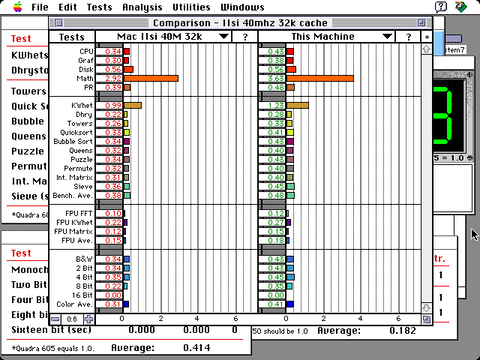Click the Comparison window close box
Image resolution: width=480 pixels, height=360 pixels.
tap(59, 23)
